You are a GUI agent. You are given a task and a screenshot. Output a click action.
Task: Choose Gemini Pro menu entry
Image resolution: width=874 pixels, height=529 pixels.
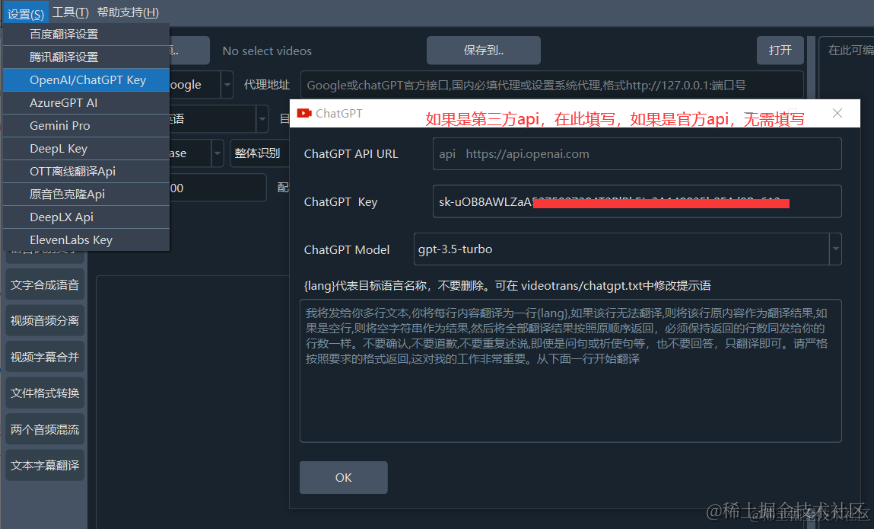coord(86,125)
